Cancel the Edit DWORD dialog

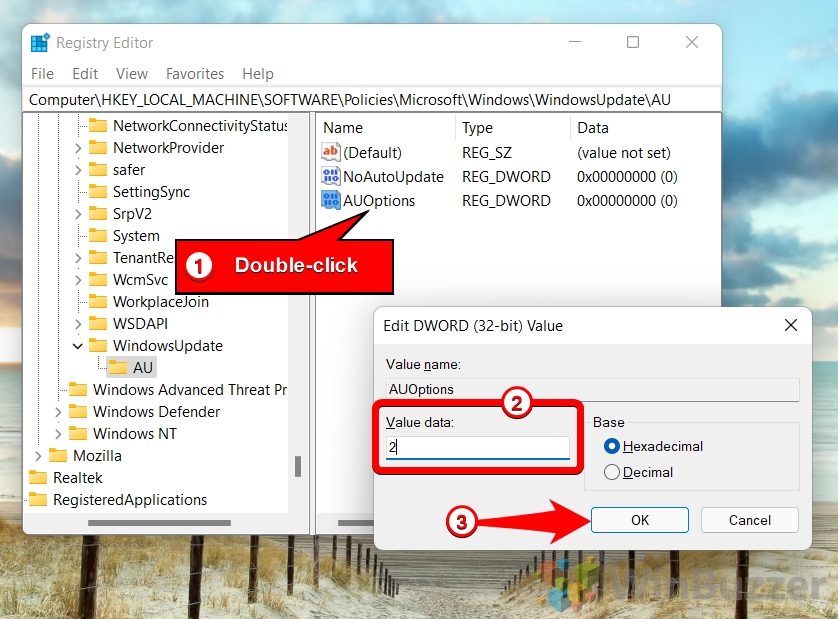pos(749,520)
